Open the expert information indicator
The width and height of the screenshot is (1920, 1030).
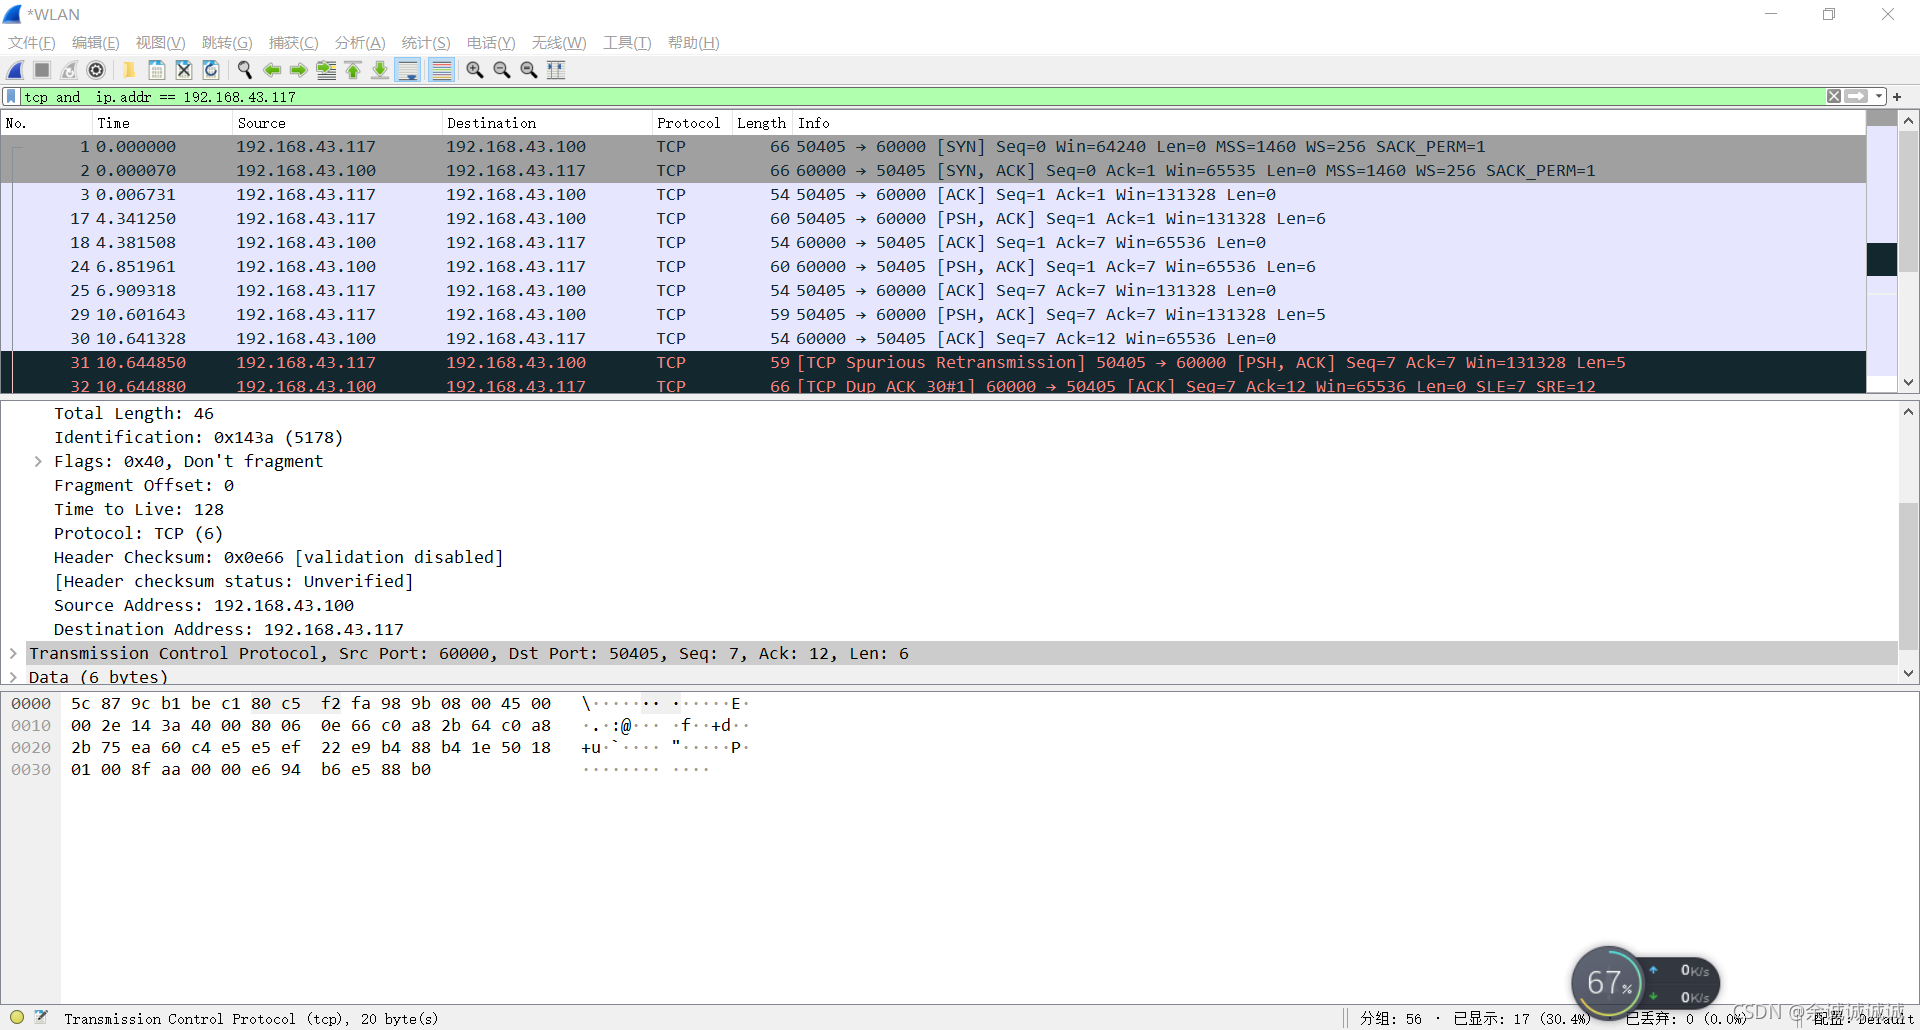coord(16,1017)
